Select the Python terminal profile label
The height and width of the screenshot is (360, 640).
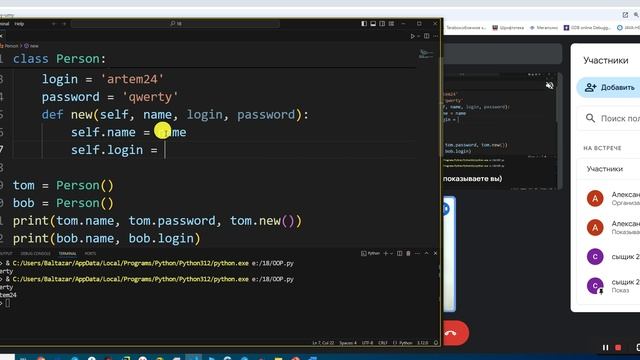(371, 253)
